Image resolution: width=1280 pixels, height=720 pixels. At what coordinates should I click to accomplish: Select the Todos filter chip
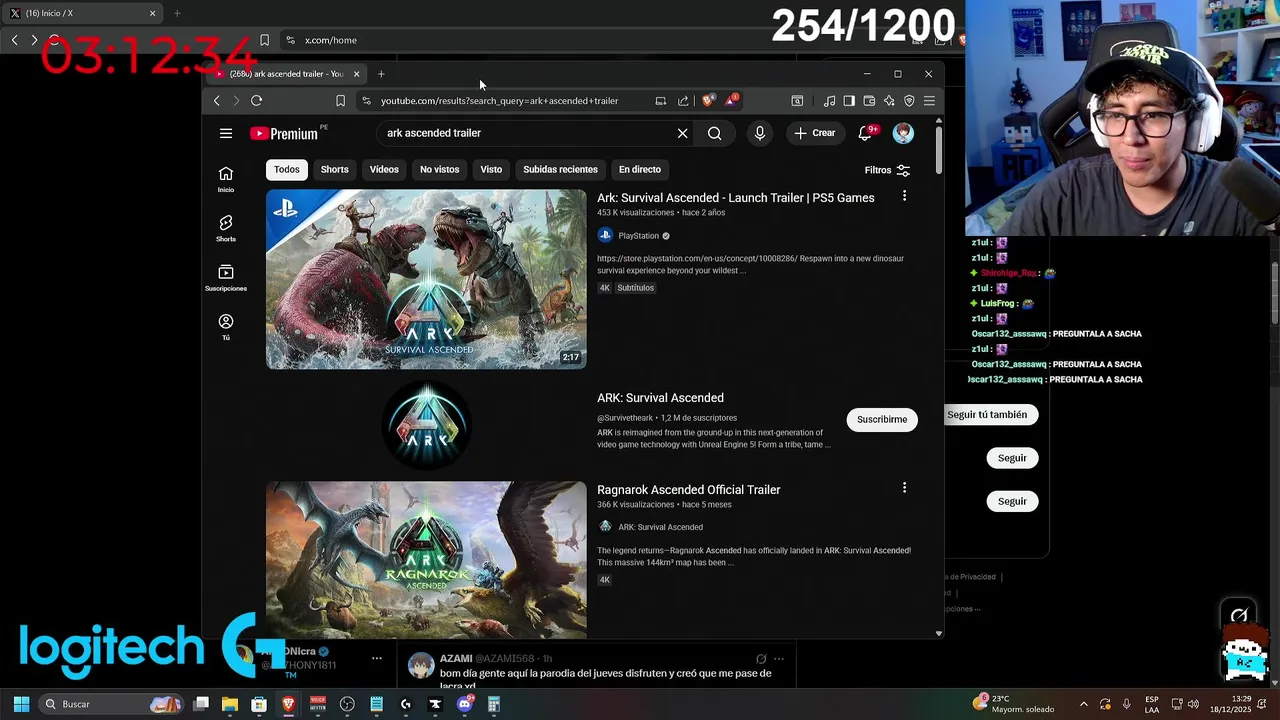coord(286,169)
